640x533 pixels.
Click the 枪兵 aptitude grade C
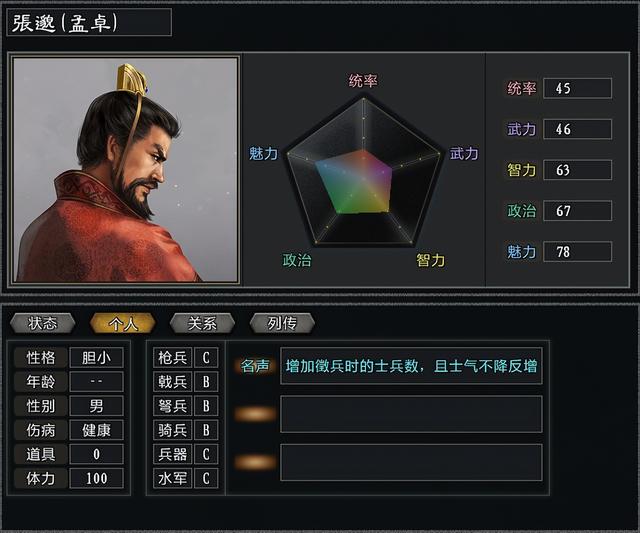(206, 358)
